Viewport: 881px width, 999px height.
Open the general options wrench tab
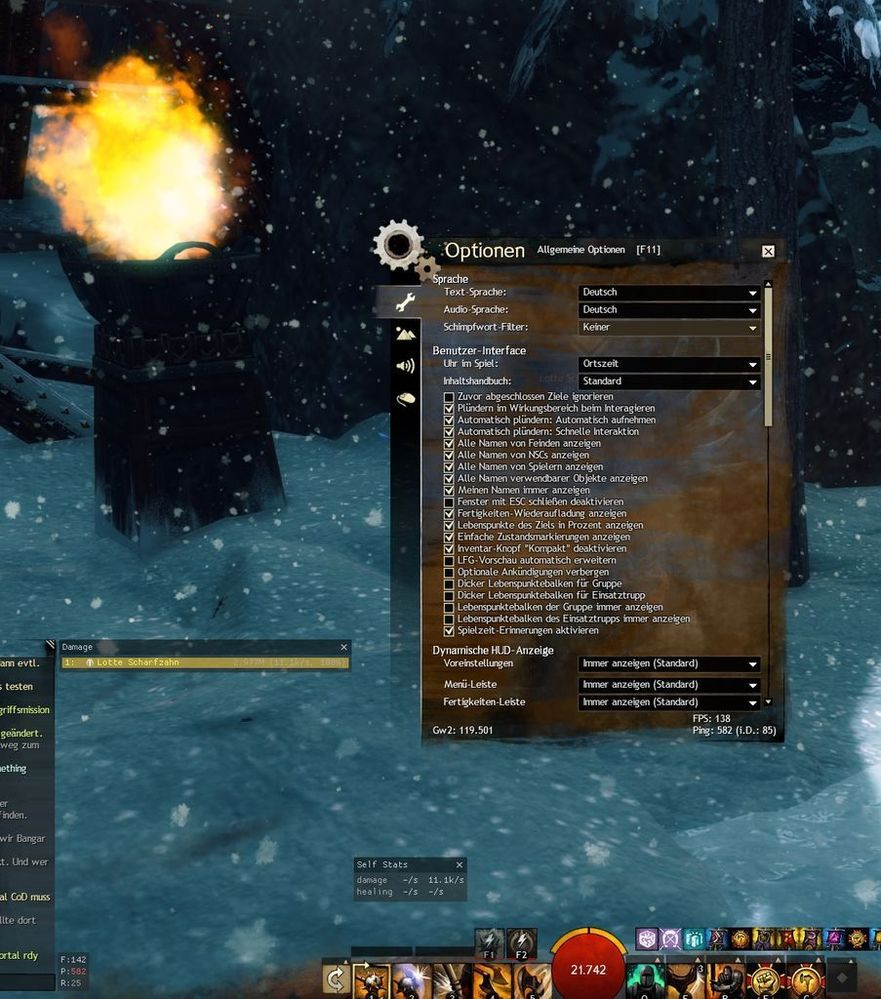click(406, 301)
